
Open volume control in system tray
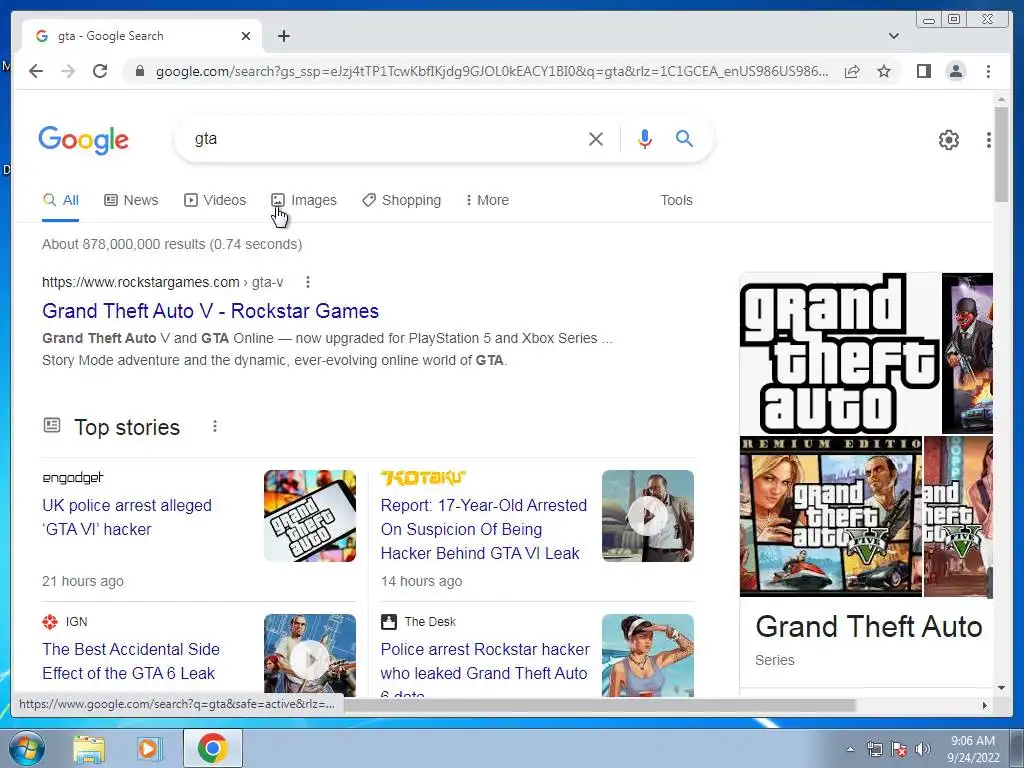tap(922, 749)
